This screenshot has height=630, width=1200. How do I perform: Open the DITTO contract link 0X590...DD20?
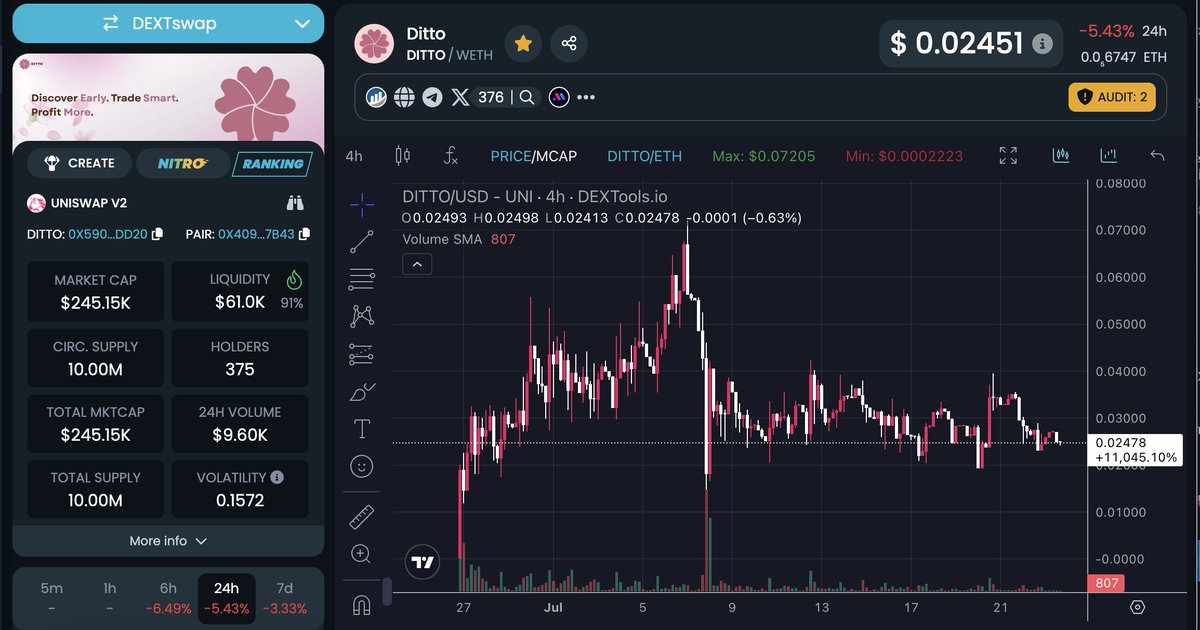(107, 234)
